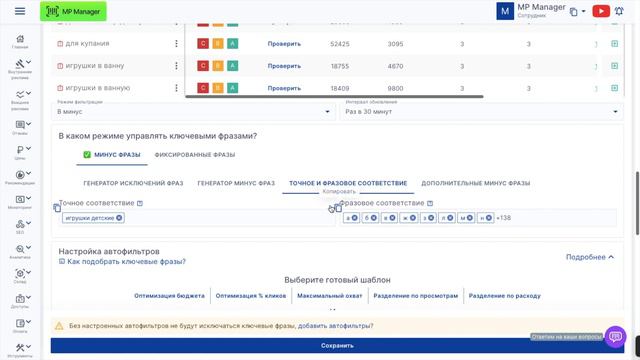Click green plus icon in 18409 row
This screenshot has height=360, width=640.
click(x=614, y=88)
